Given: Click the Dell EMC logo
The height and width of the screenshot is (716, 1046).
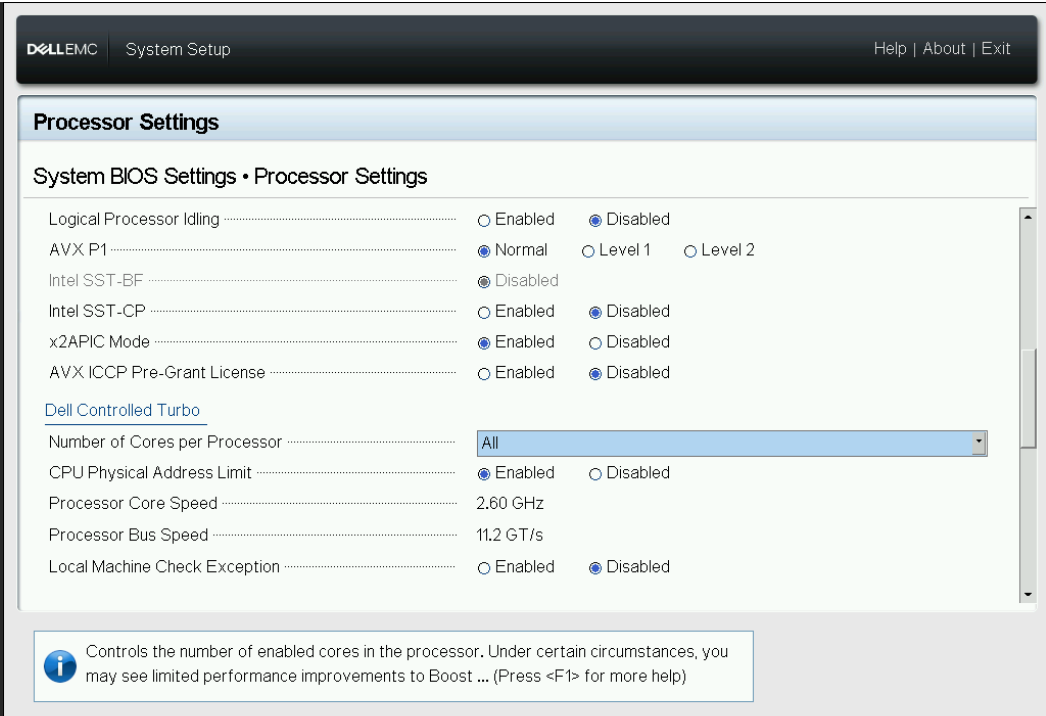Looking at the screenshot, I should click(62, 49).
